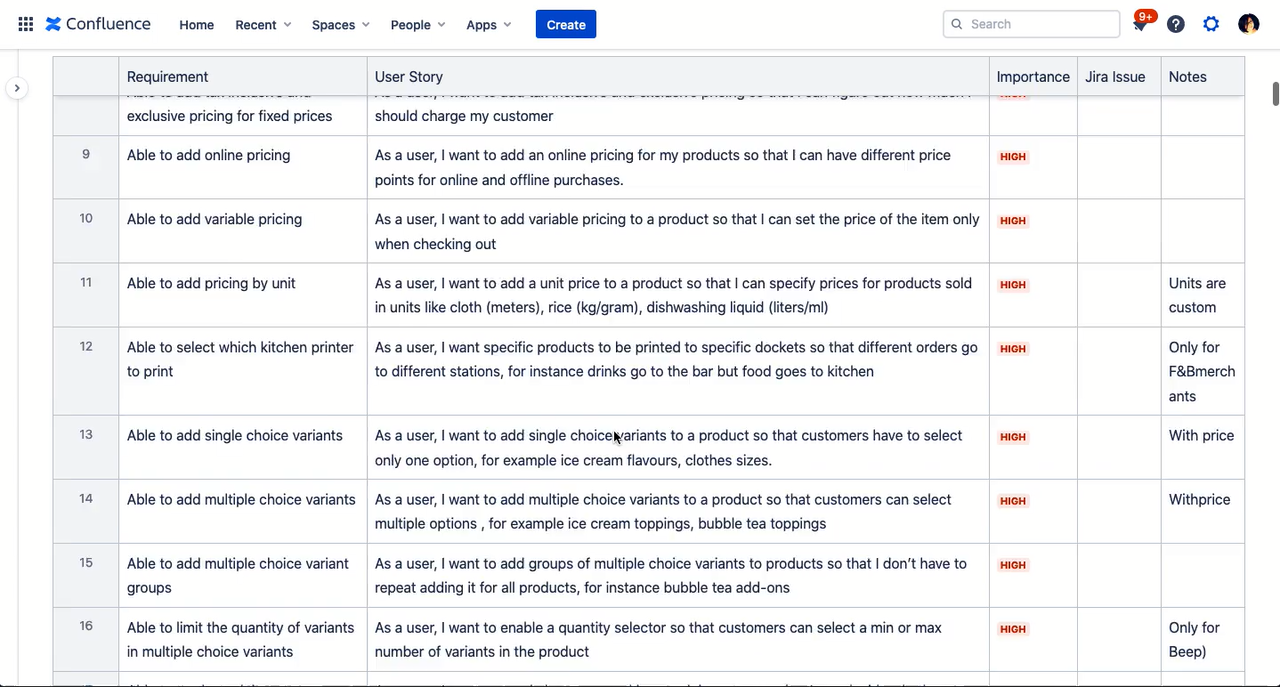Select 'Able to add pricing by unit' requirement
This screenshot has width=1280, height=687.
click(x=211, y=283)
